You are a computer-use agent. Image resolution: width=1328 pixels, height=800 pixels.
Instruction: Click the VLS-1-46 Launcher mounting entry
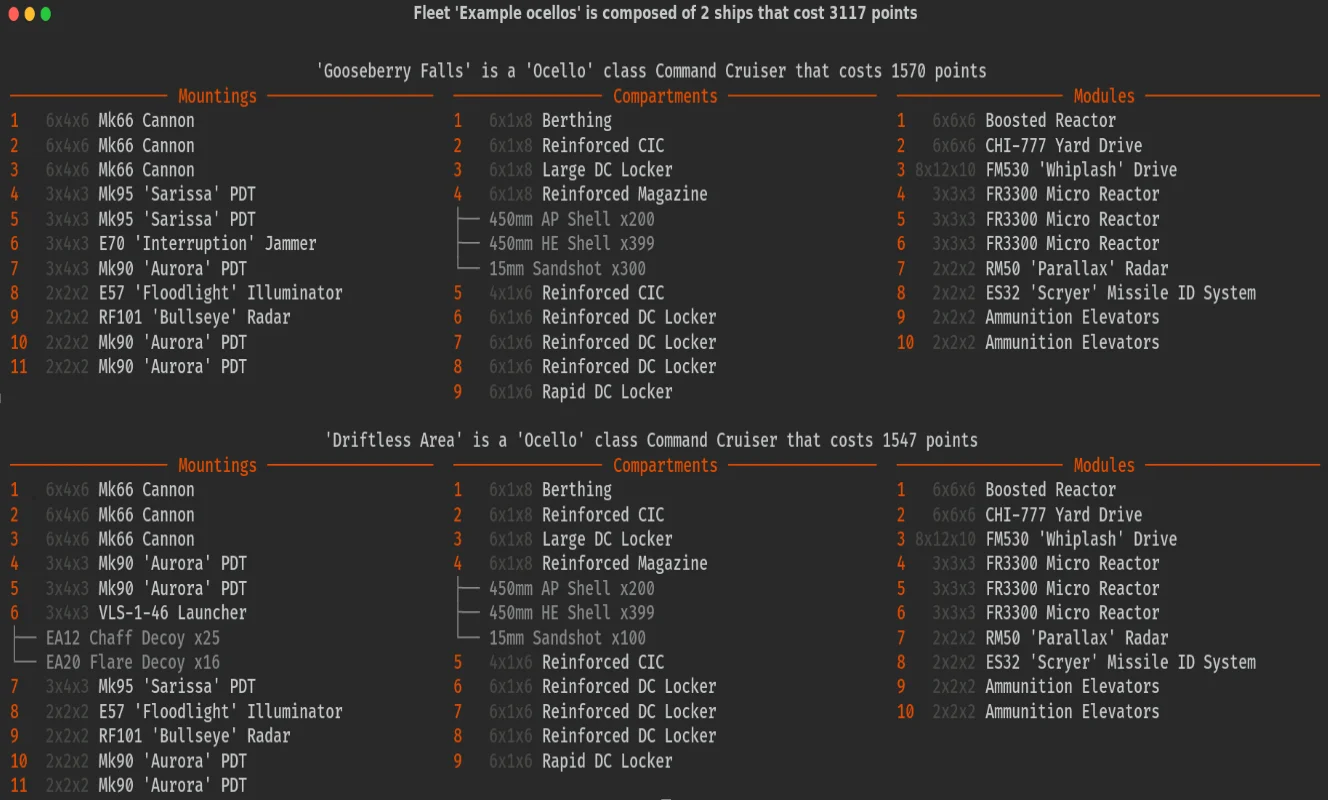(172, 612)
